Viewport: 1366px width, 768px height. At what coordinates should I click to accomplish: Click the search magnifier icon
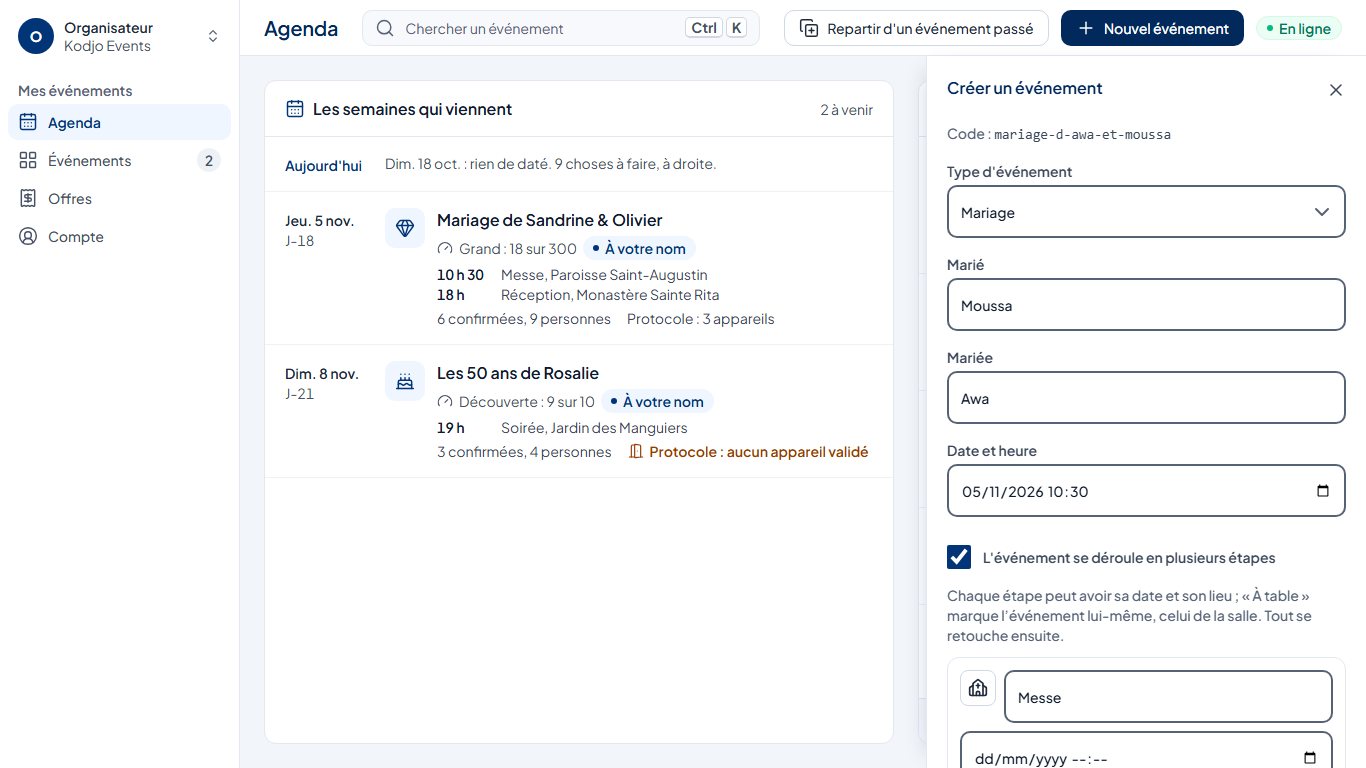coord(385,28)
